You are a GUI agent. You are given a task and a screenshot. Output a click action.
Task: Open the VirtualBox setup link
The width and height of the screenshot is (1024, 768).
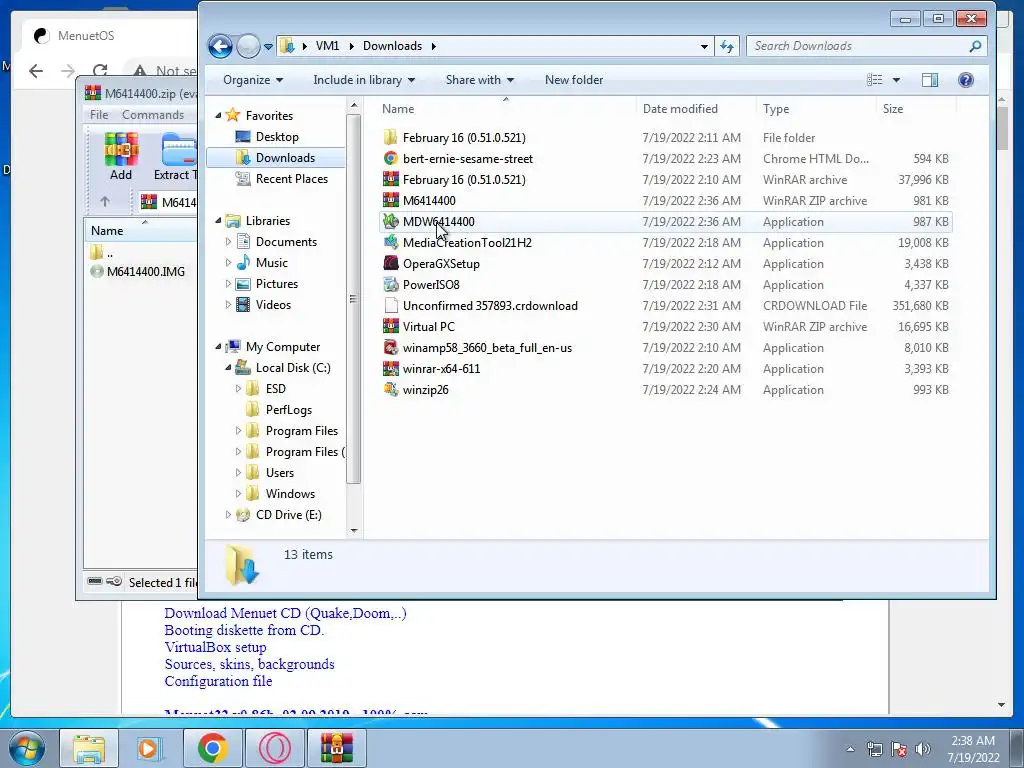click(x=216, y=647)
